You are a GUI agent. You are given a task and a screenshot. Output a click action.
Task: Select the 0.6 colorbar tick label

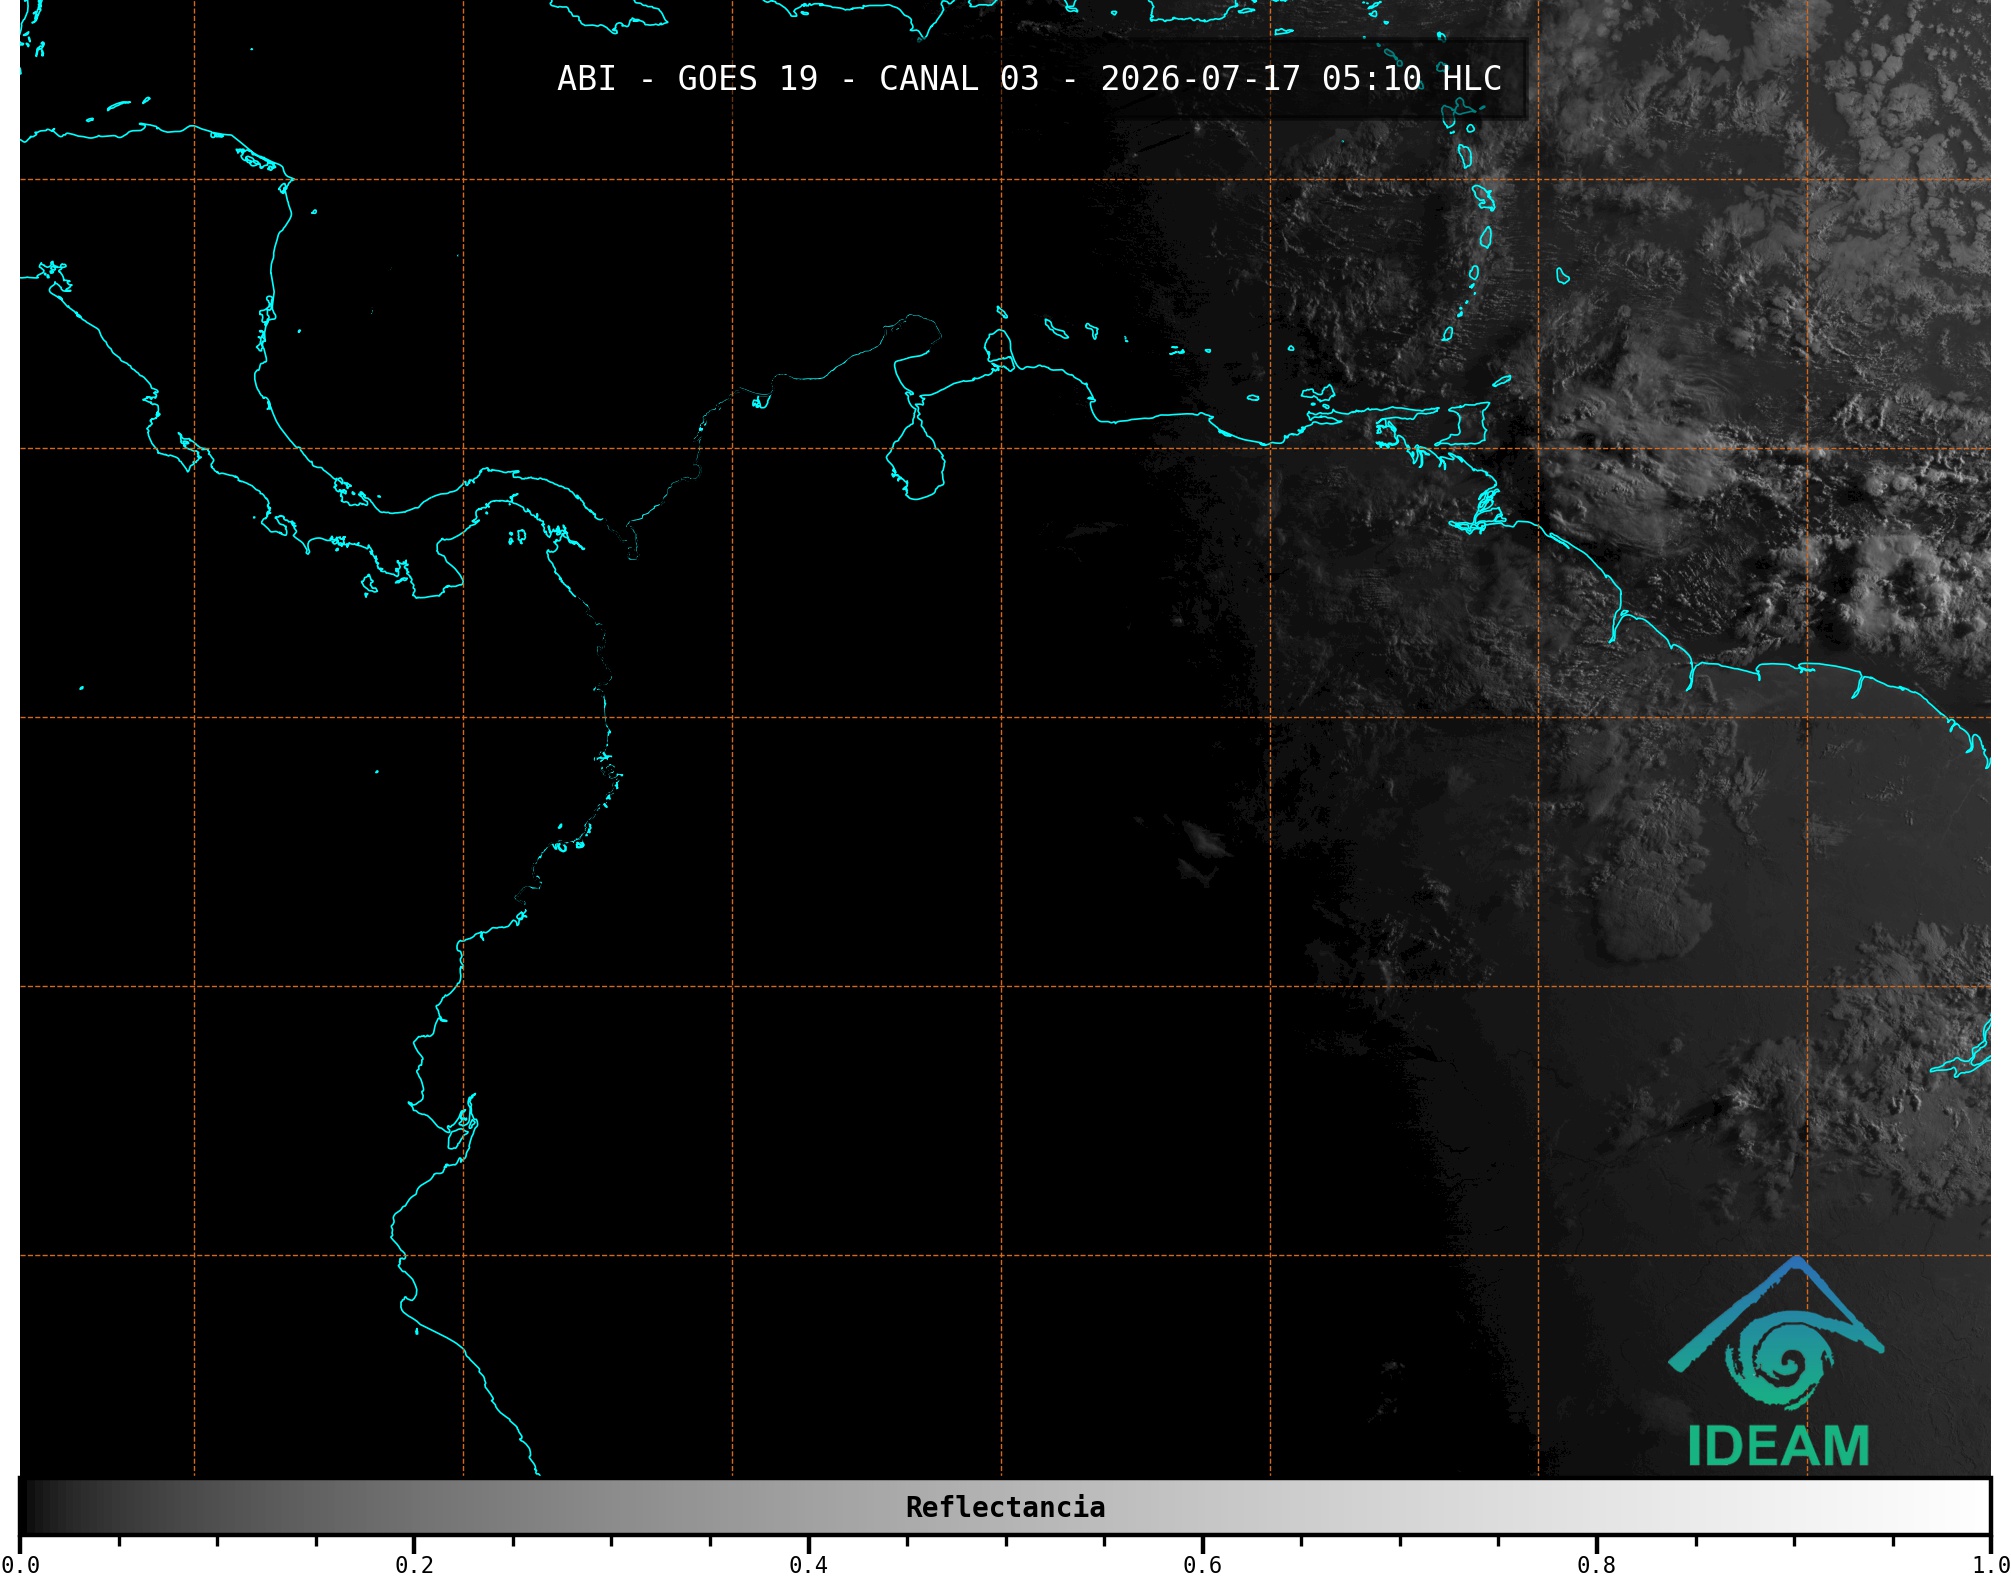click(x=1202, y=1564)
